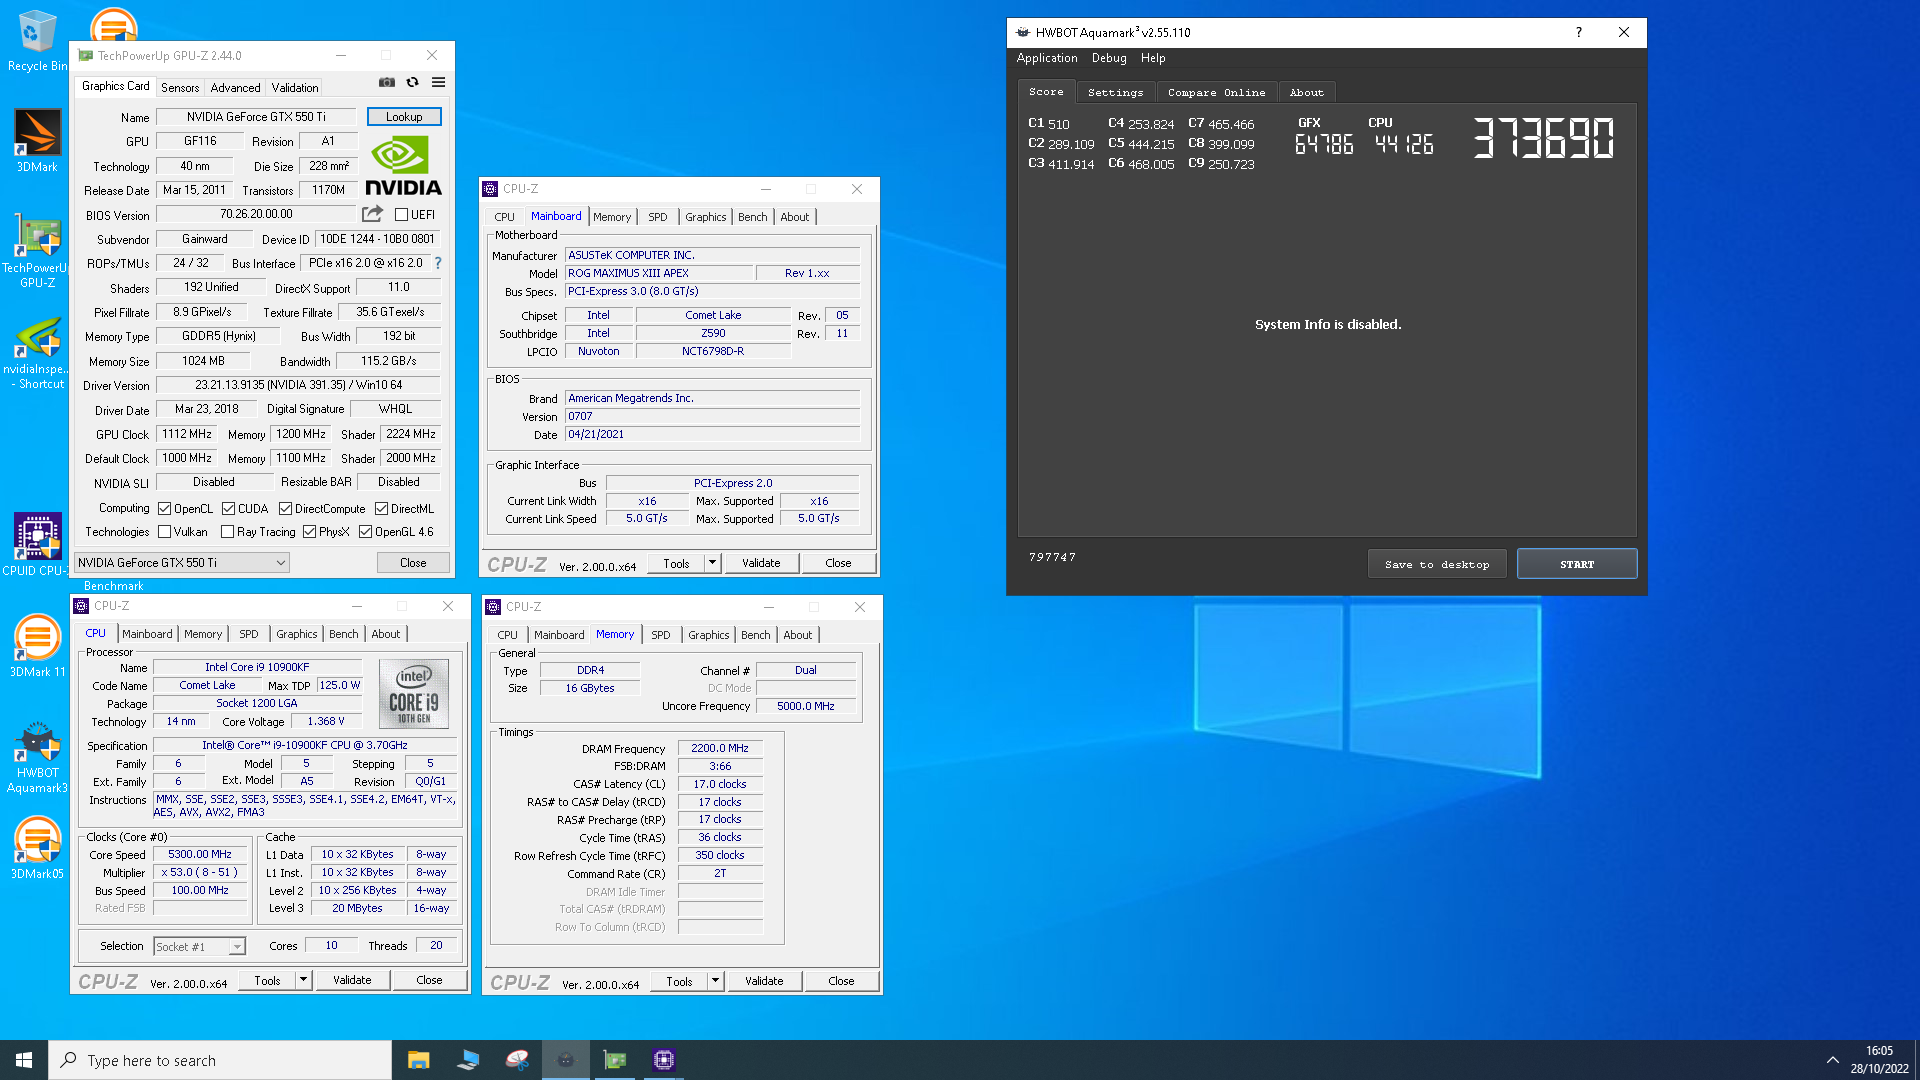Click Aquamark app icon in taskbar
Viewport: 1920px width, 1080px height.
[566, 1060]
